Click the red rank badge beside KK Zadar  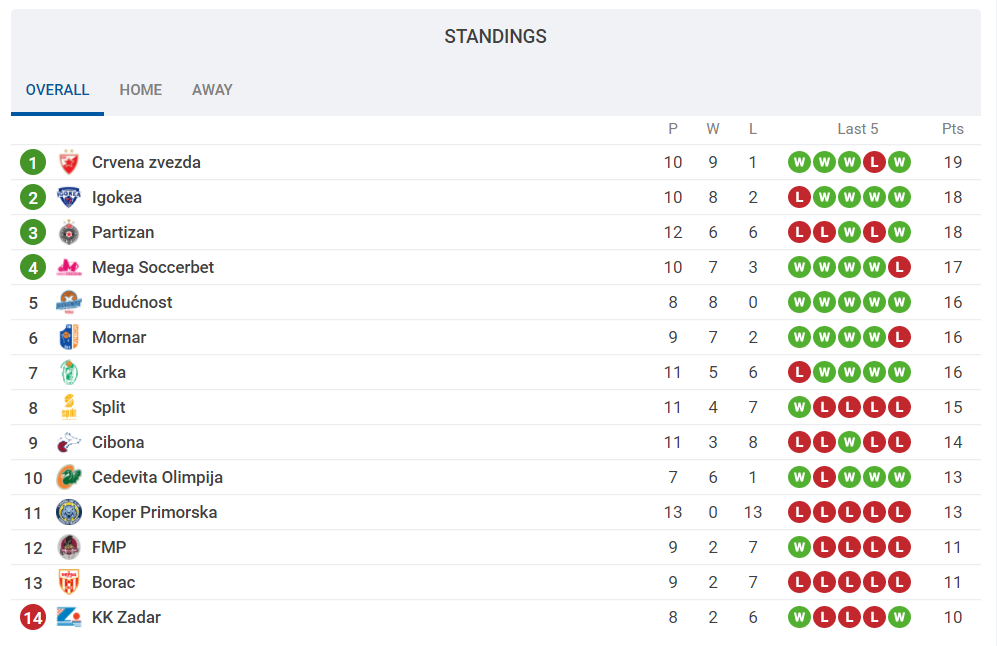[x=32, y=617]
